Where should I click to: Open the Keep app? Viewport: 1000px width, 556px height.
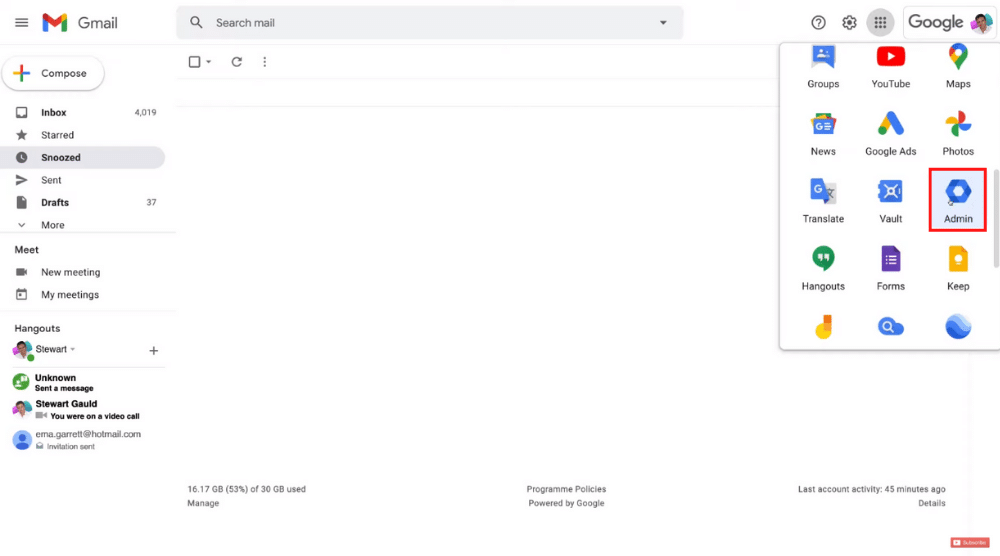tap(958, 269)
